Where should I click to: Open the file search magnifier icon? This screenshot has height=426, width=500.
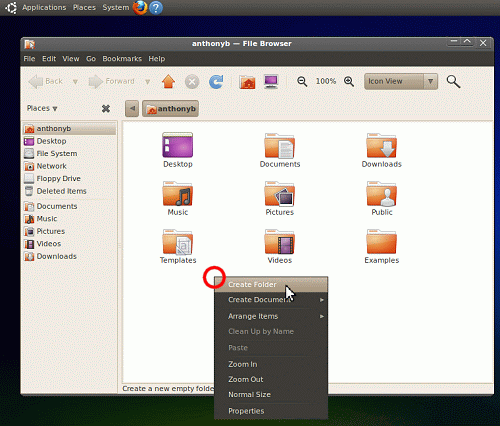[453, 81]
